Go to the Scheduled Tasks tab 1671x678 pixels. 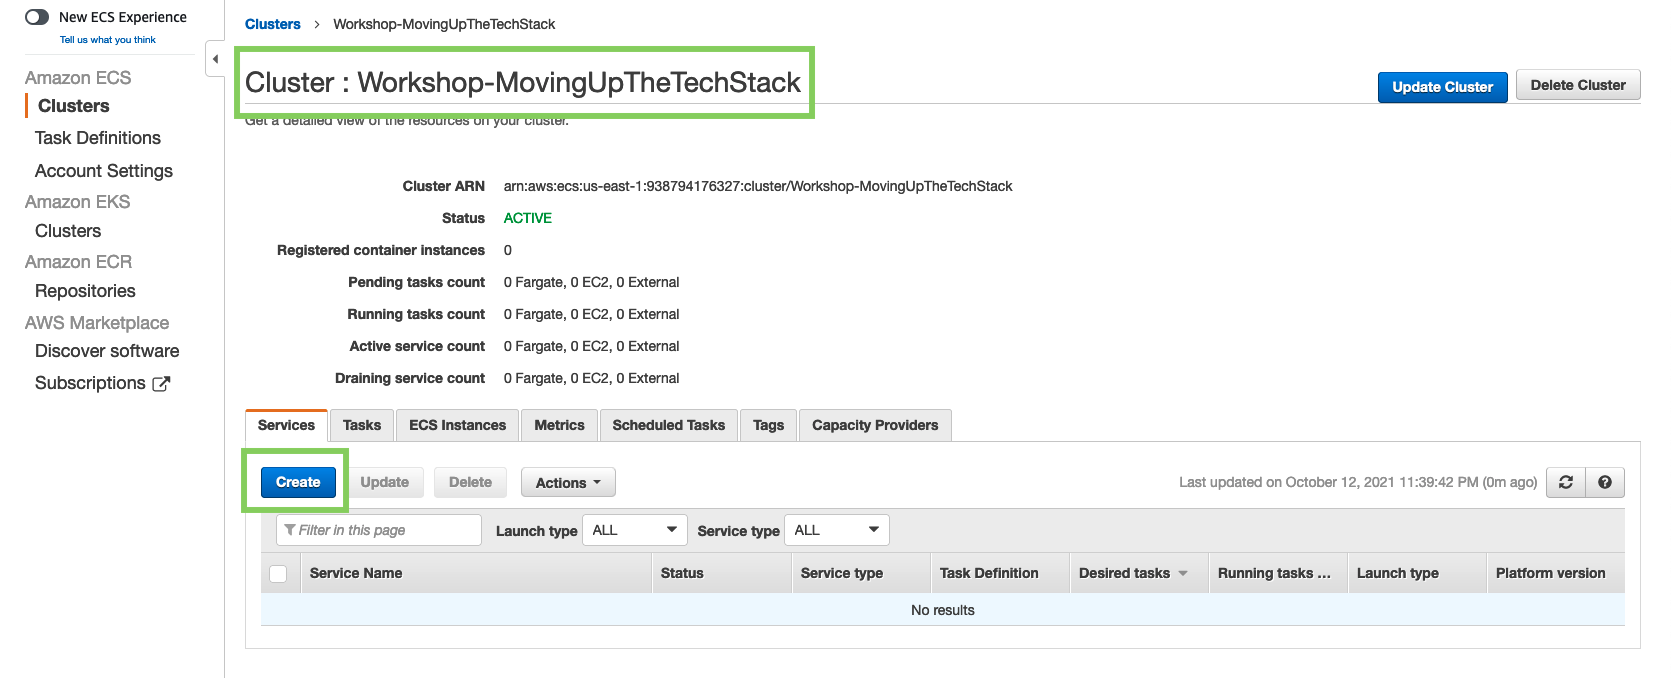(669, 425)
